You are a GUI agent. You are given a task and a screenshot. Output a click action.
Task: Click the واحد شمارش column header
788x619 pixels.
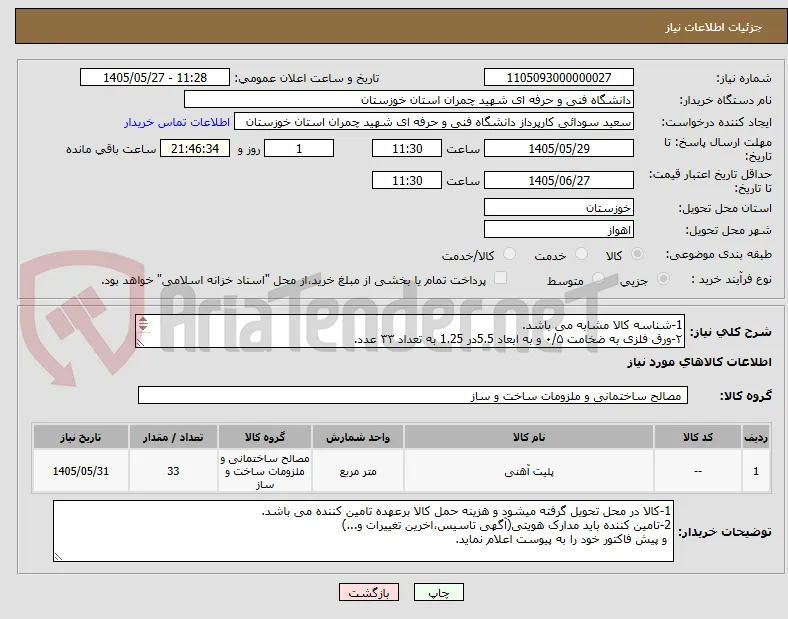tap(358, 437)
